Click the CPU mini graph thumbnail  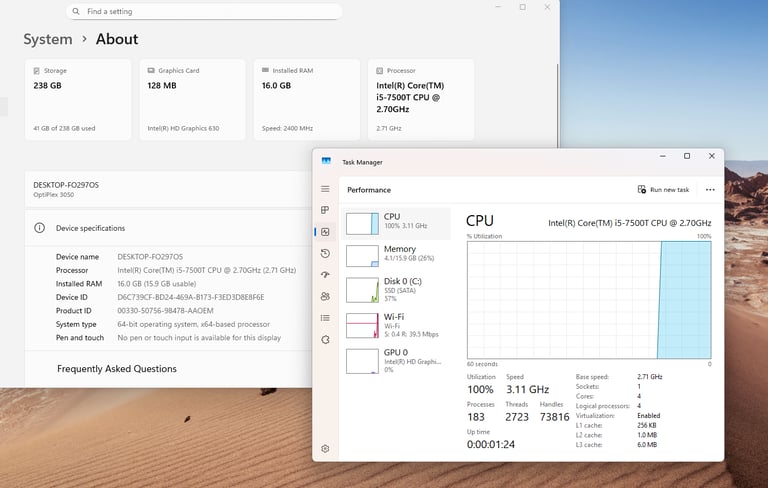point(362,224)
